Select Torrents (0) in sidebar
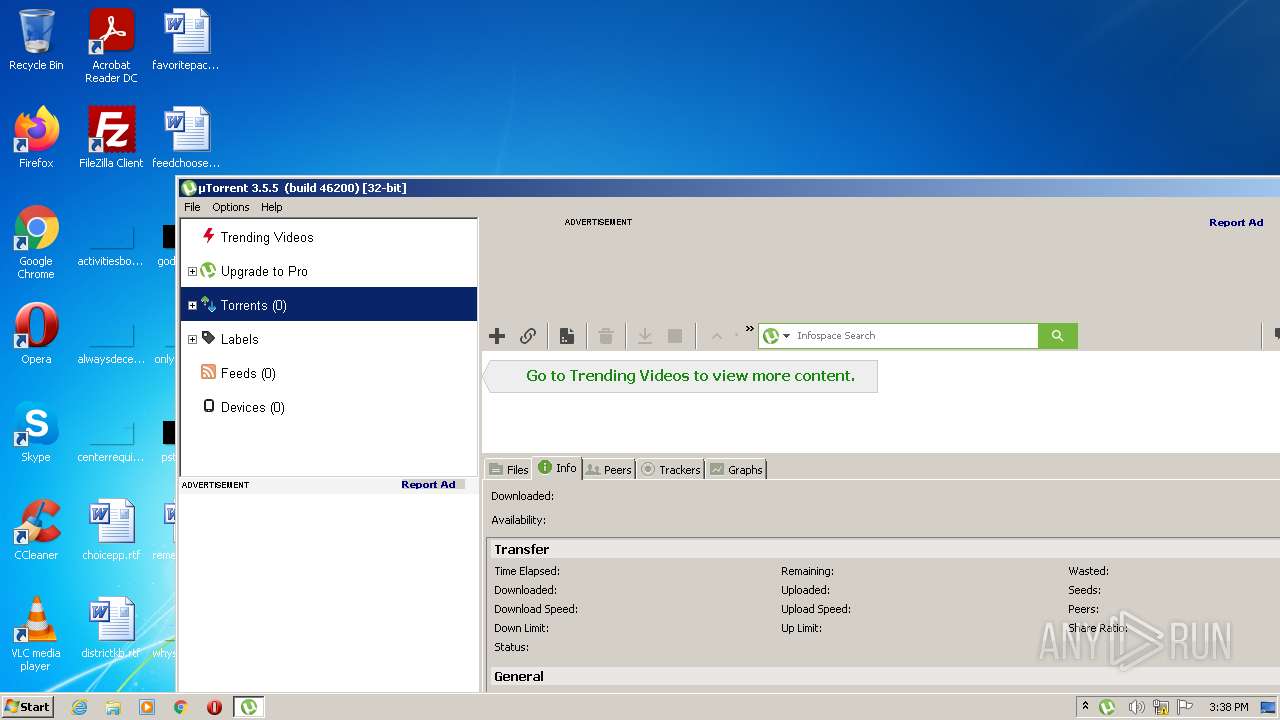This screenshot has height=720, width=1280. coord(253,305)
